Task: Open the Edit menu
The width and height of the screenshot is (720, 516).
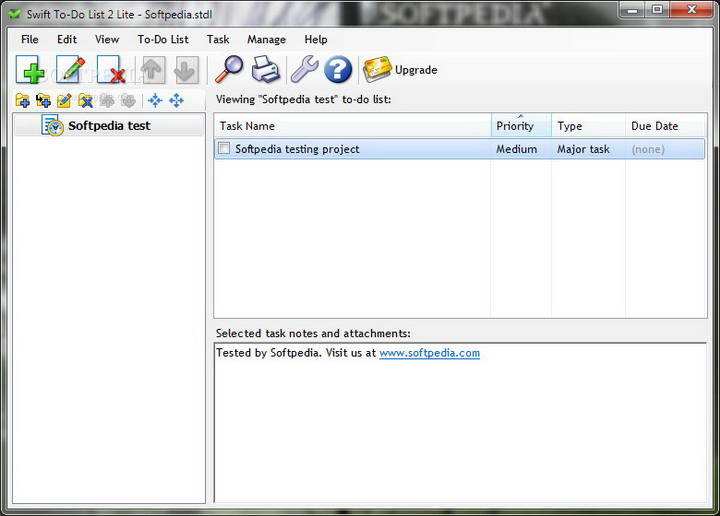Action: [x=67, y=39]
